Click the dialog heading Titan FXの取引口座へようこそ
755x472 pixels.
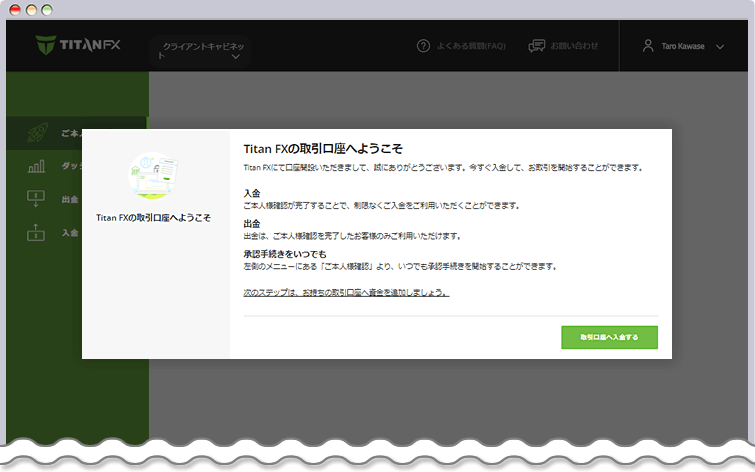(323, 149)
